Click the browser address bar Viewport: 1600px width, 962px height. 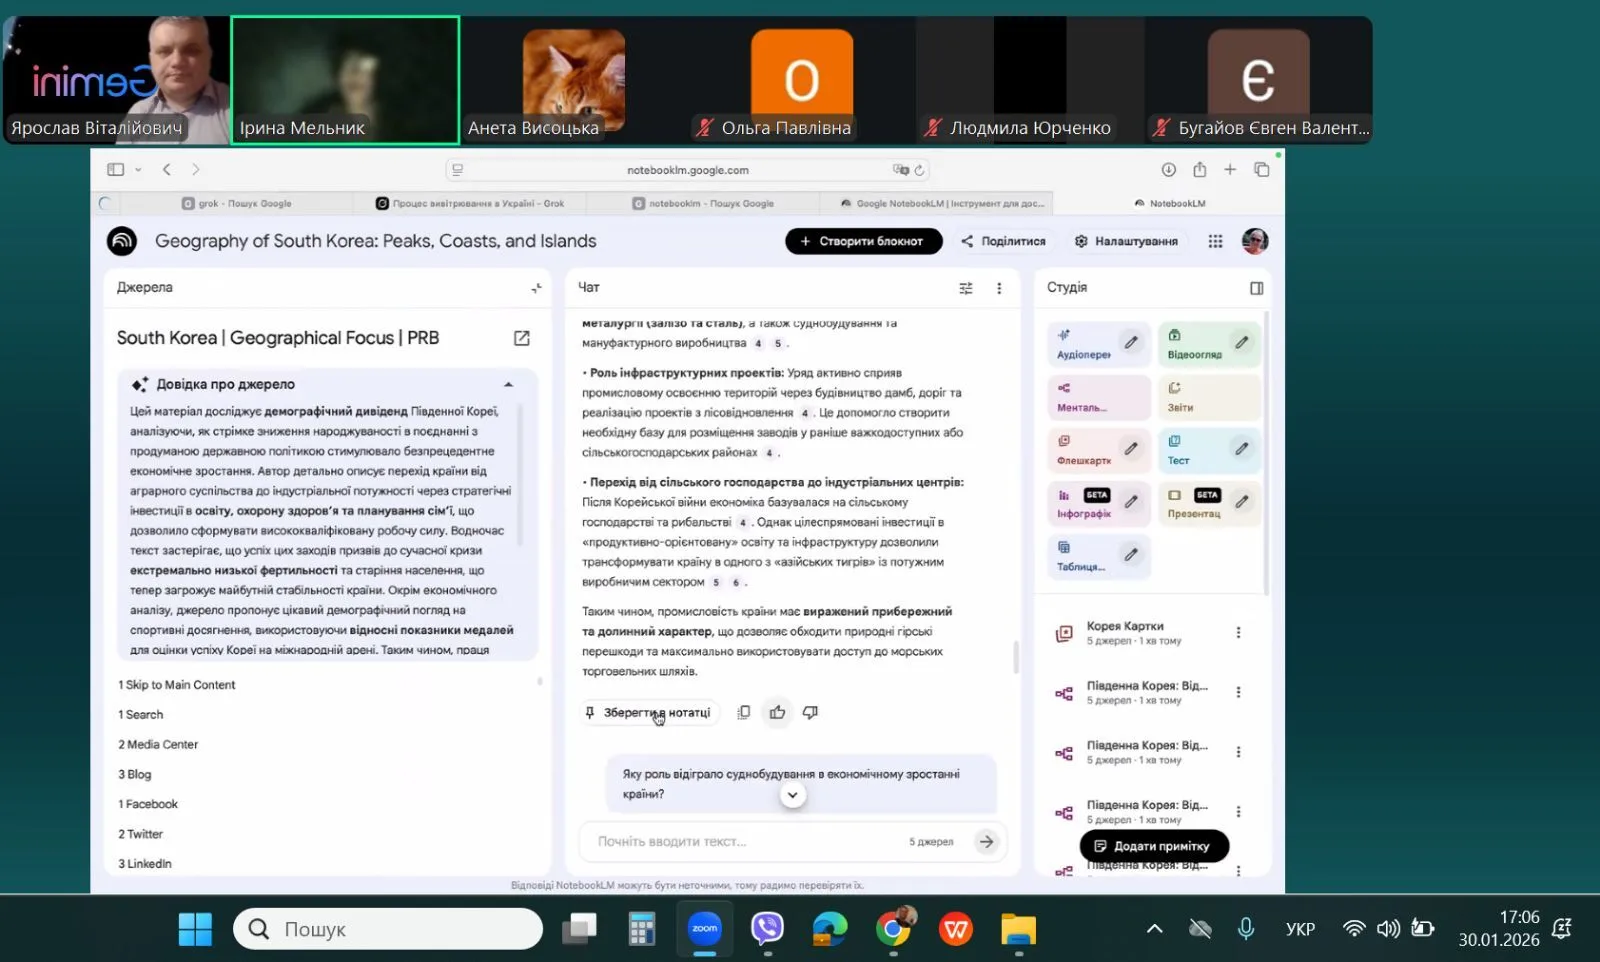click(688, 170)
